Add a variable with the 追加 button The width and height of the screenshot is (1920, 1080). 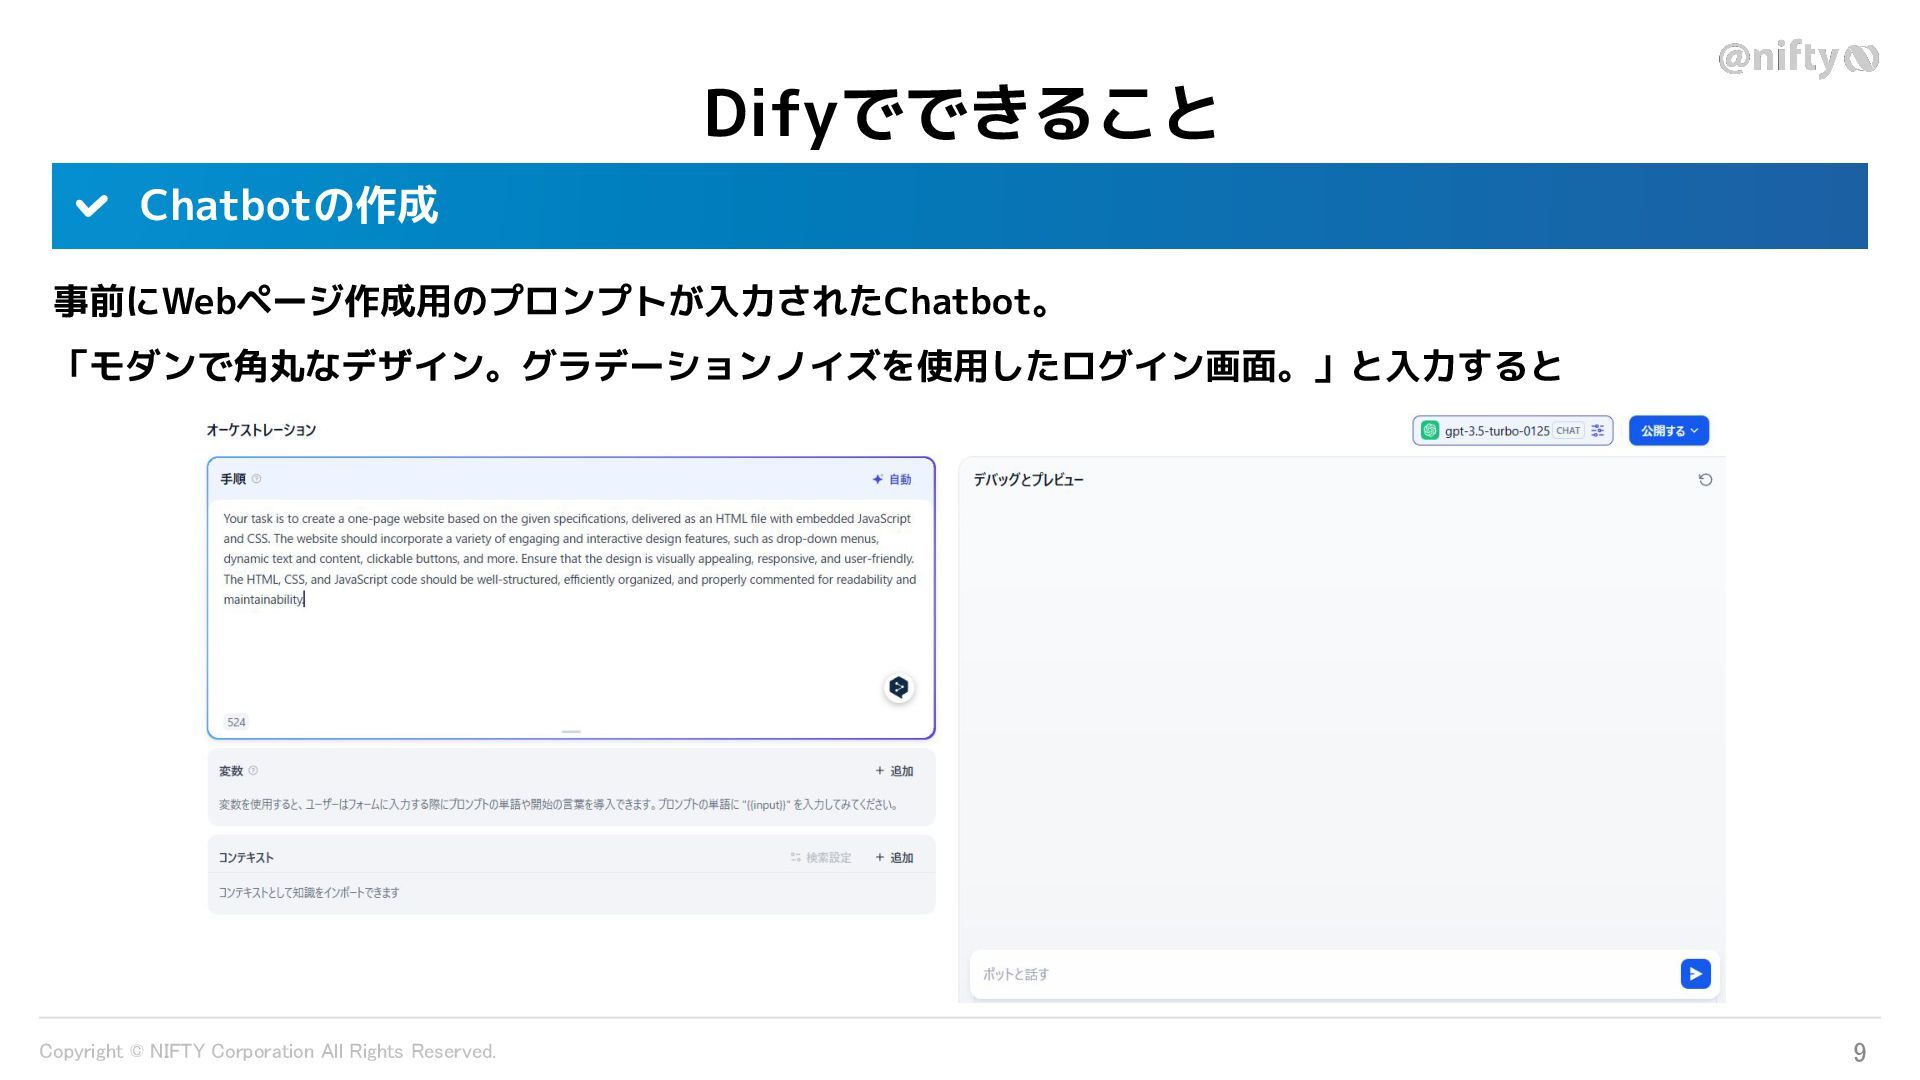(x=894, y=771)
